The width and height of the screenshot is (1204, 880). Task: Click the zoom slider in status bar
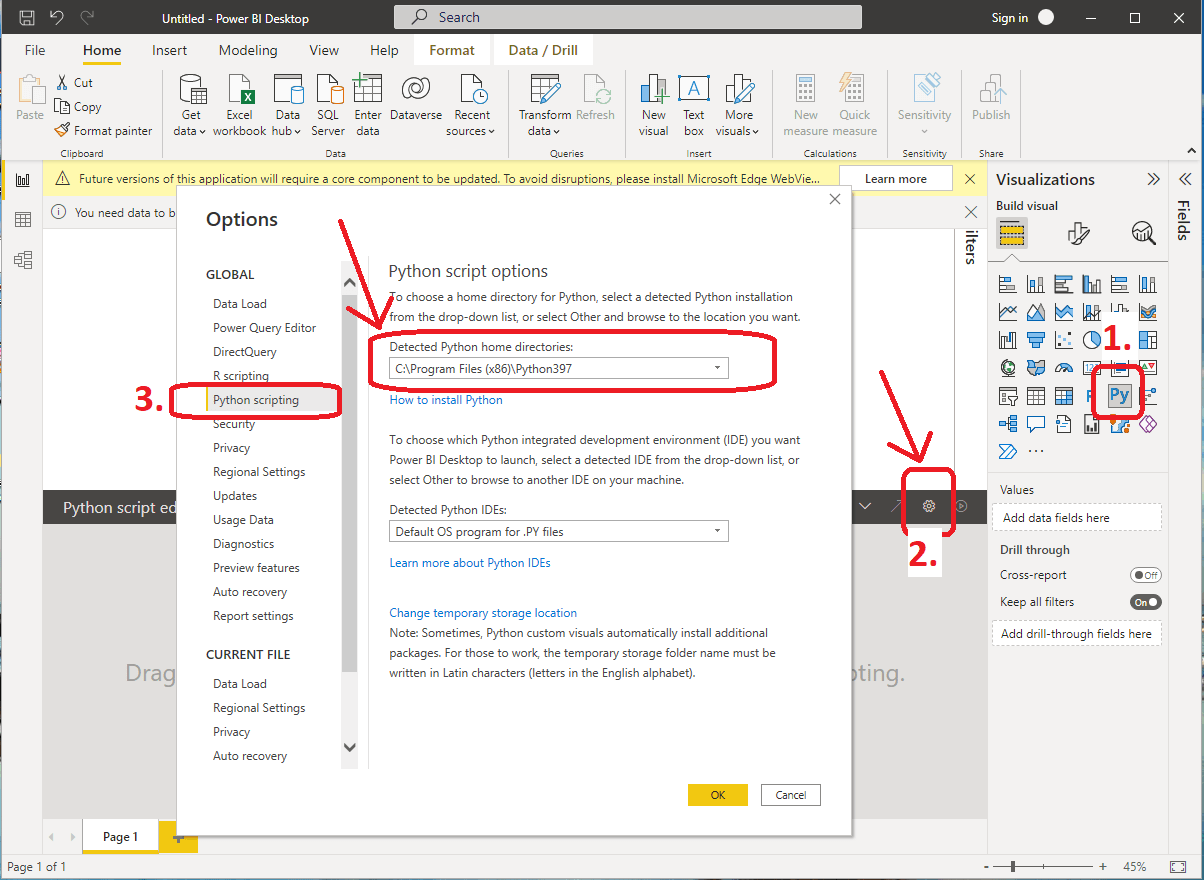pyautogui.click(x=1044, y=866)
